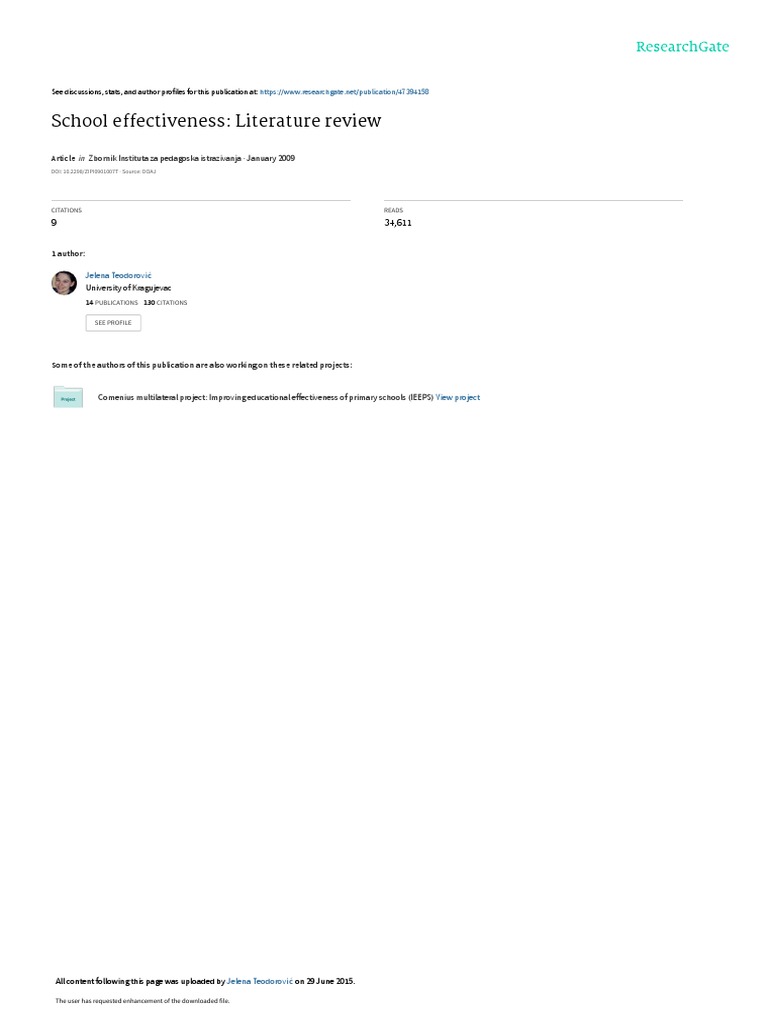Click the 130 CITATIONS author stat
768x1024 pixels.
pos(165,303)
